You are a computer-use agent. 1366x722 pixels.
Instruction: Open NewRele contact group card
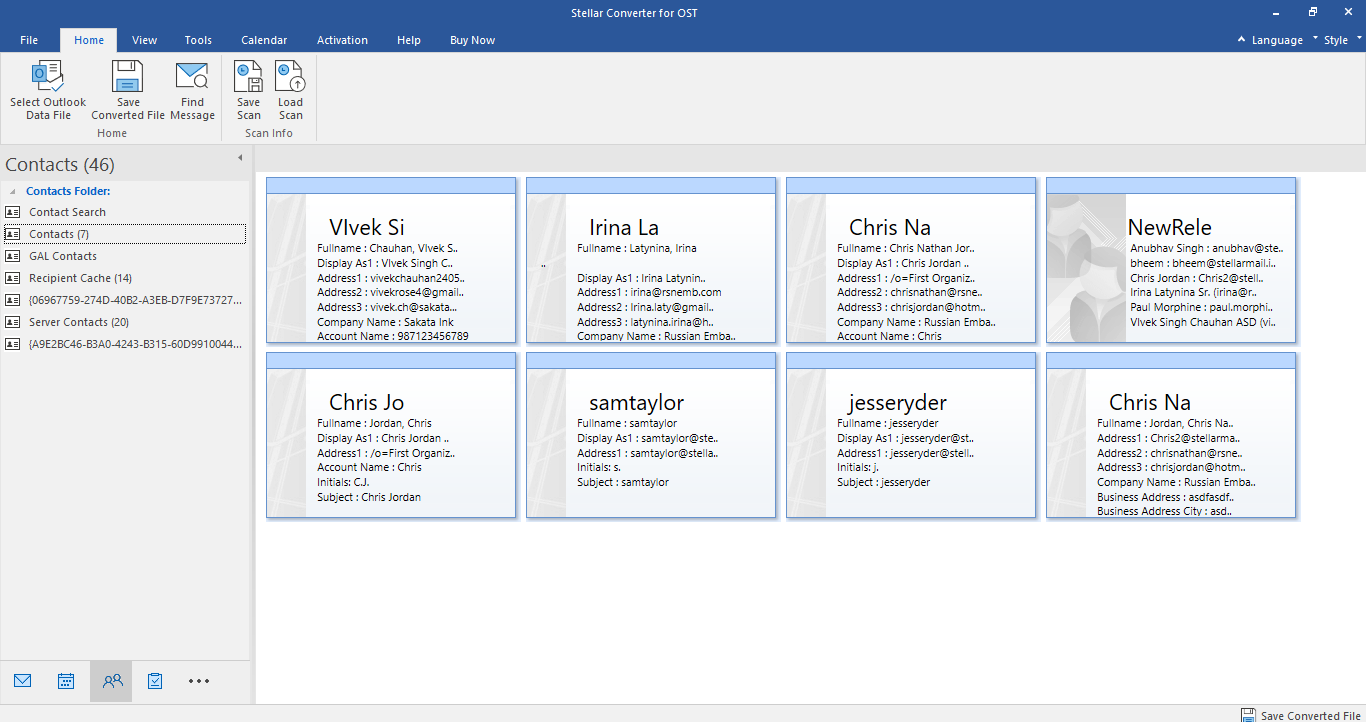(x=1171, y=260)
